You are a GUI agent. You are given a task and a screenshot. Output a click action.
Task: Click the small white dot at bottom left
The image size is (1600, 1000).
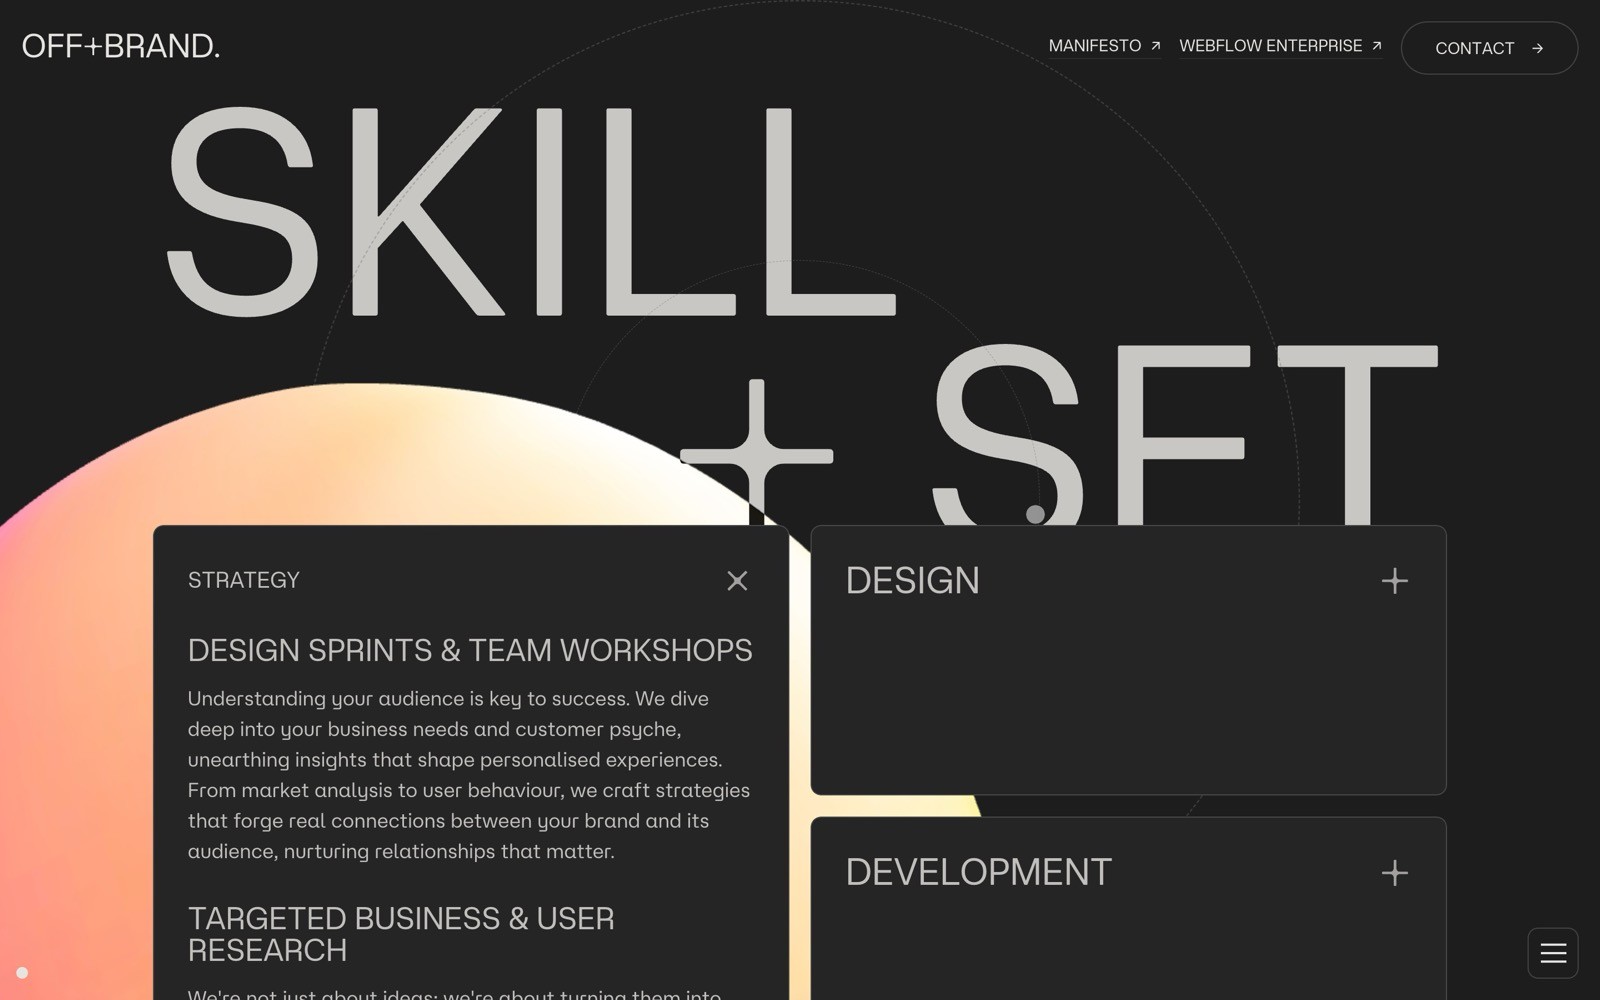click(22, 972)
